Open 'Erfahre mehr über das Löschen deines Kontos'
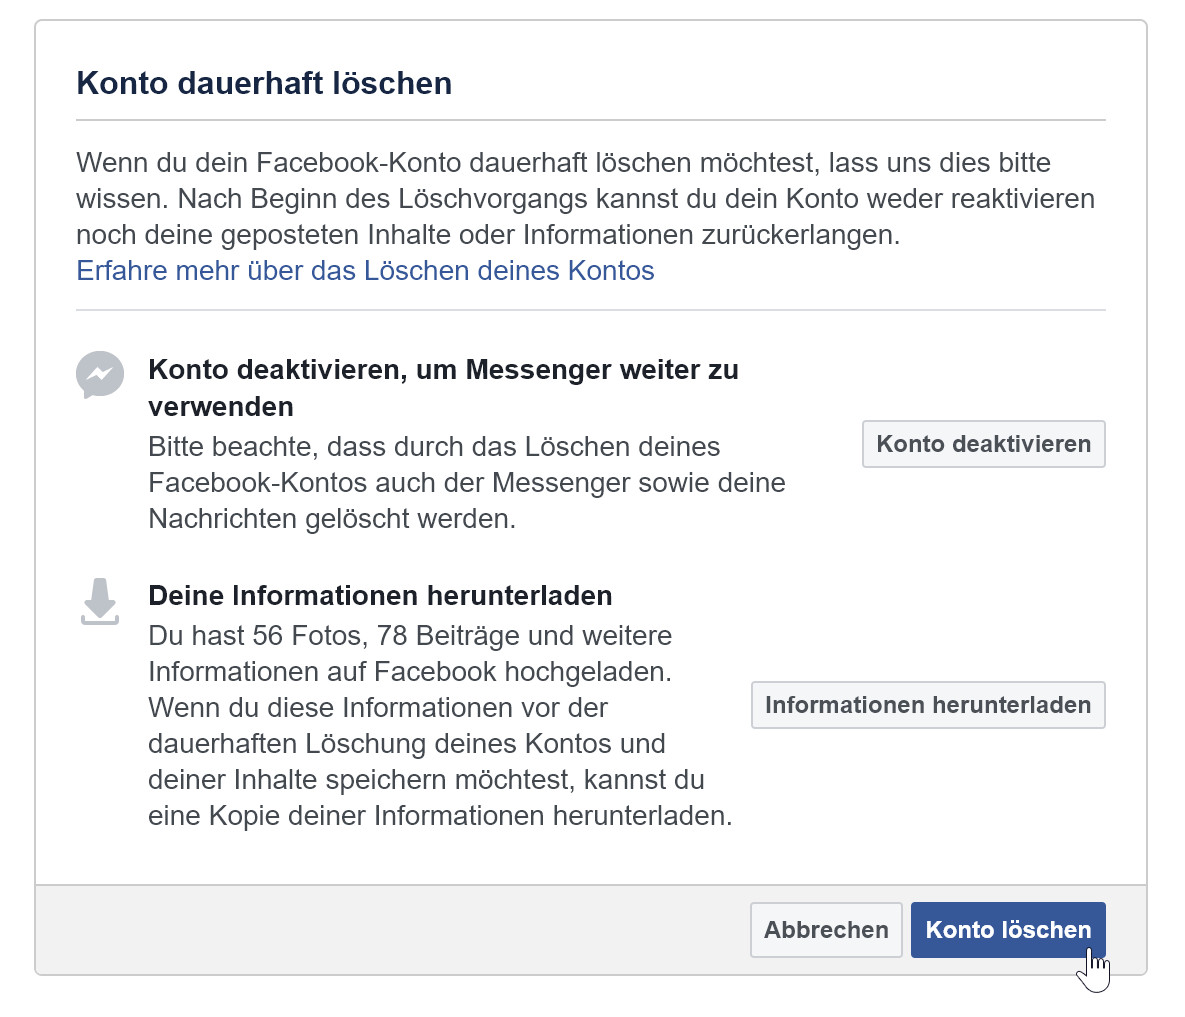This screenshot has height=1017, width=1185. [365, 270]
